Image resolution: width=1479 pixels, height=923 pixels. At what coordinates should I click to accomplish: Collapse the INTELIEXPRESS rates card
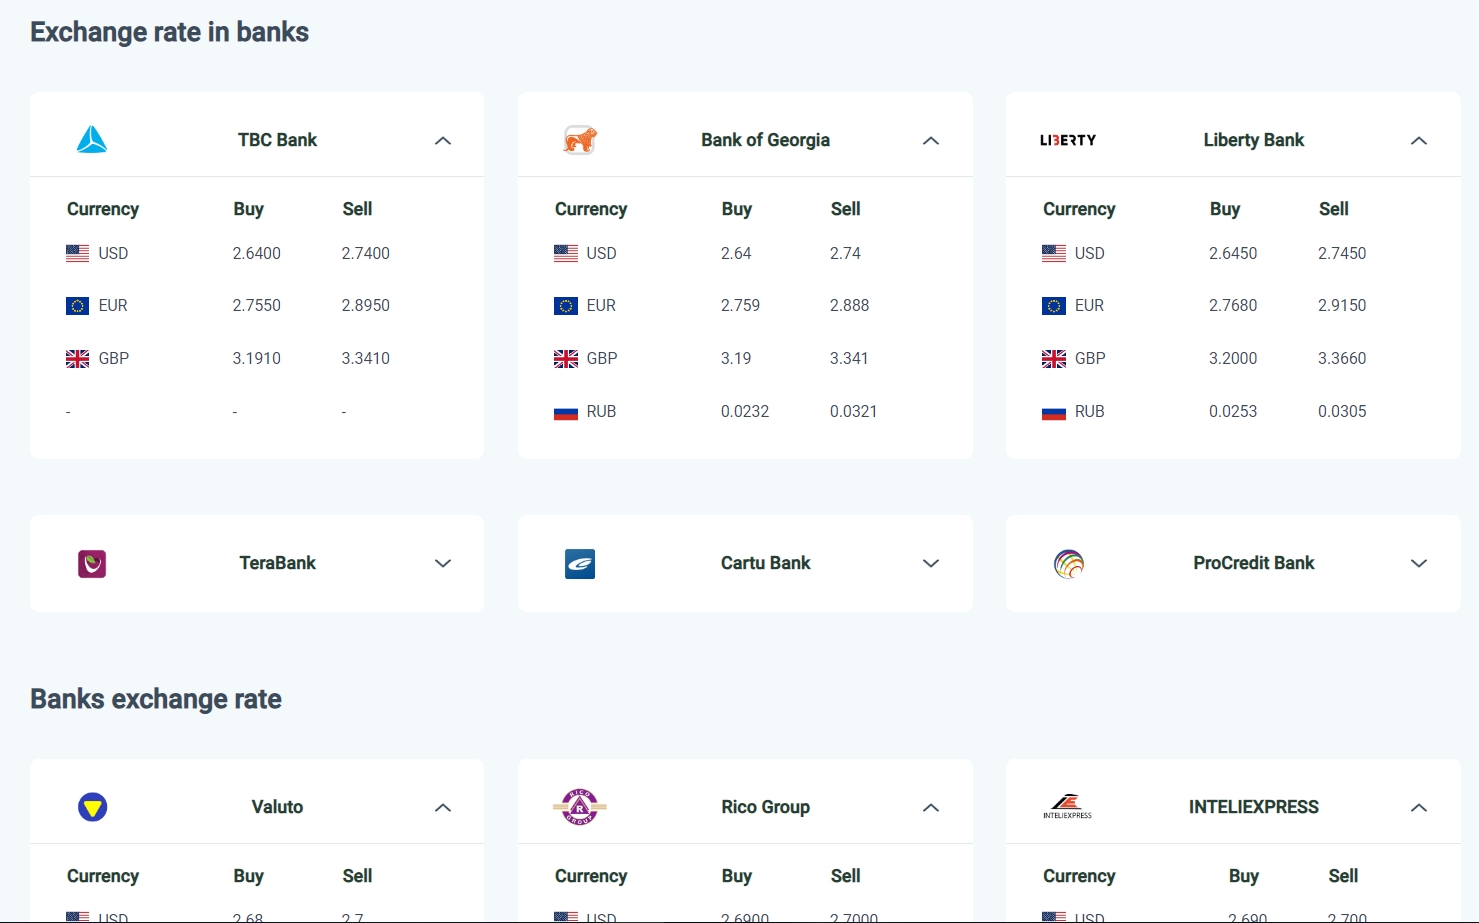click(1419, 808)
